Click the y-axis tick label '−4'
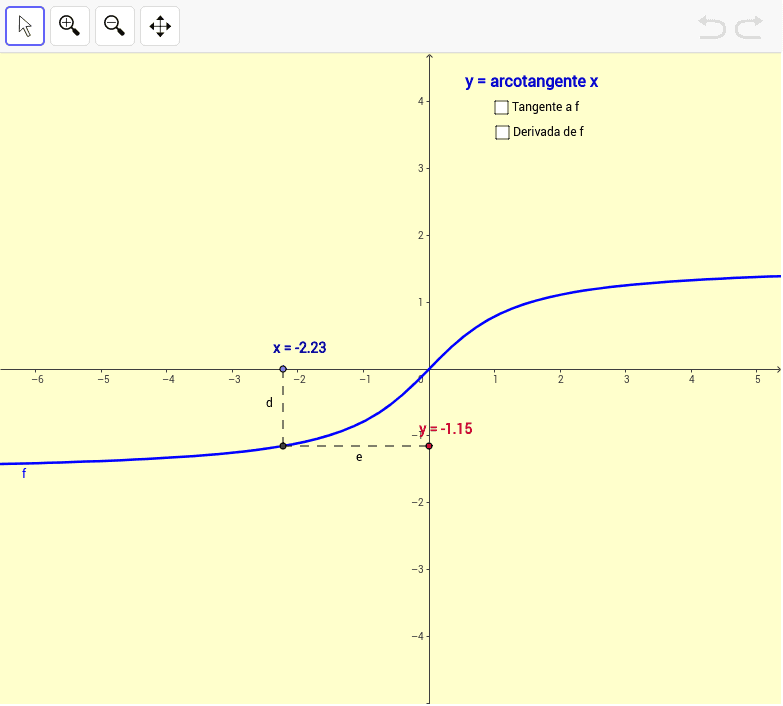 point(417,636)
